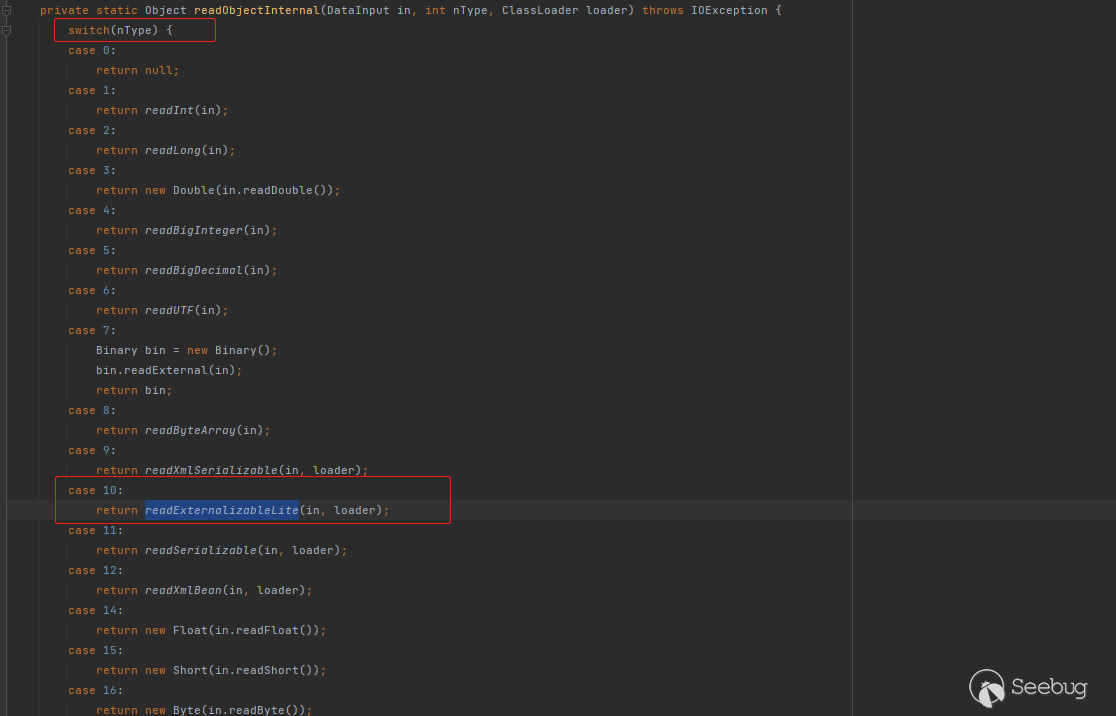
Task: Select the readBigInteger method reference
Action: click(193, 230)
